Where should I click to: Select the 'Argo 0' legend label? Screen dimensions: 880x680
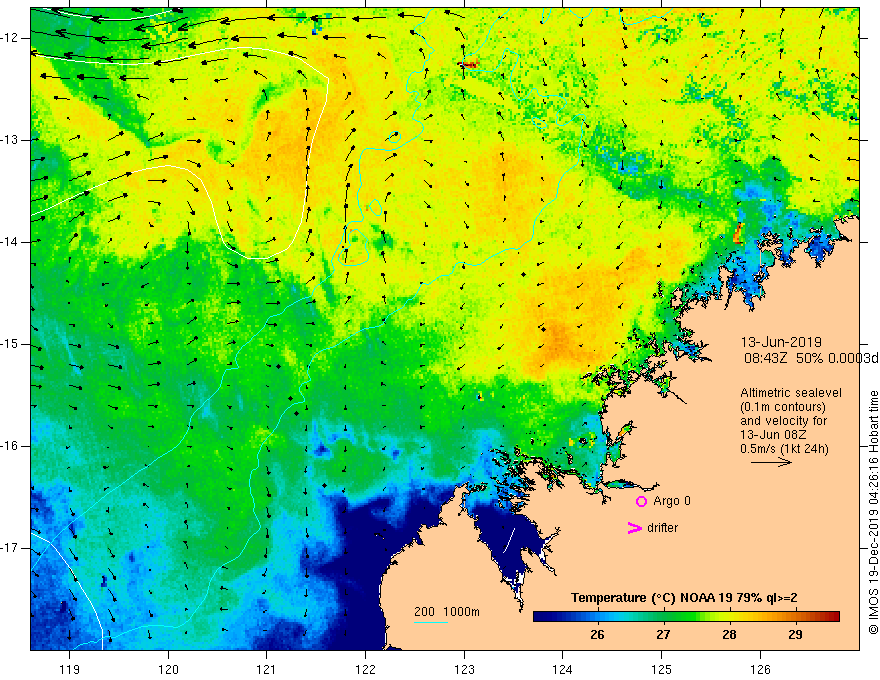672,501
